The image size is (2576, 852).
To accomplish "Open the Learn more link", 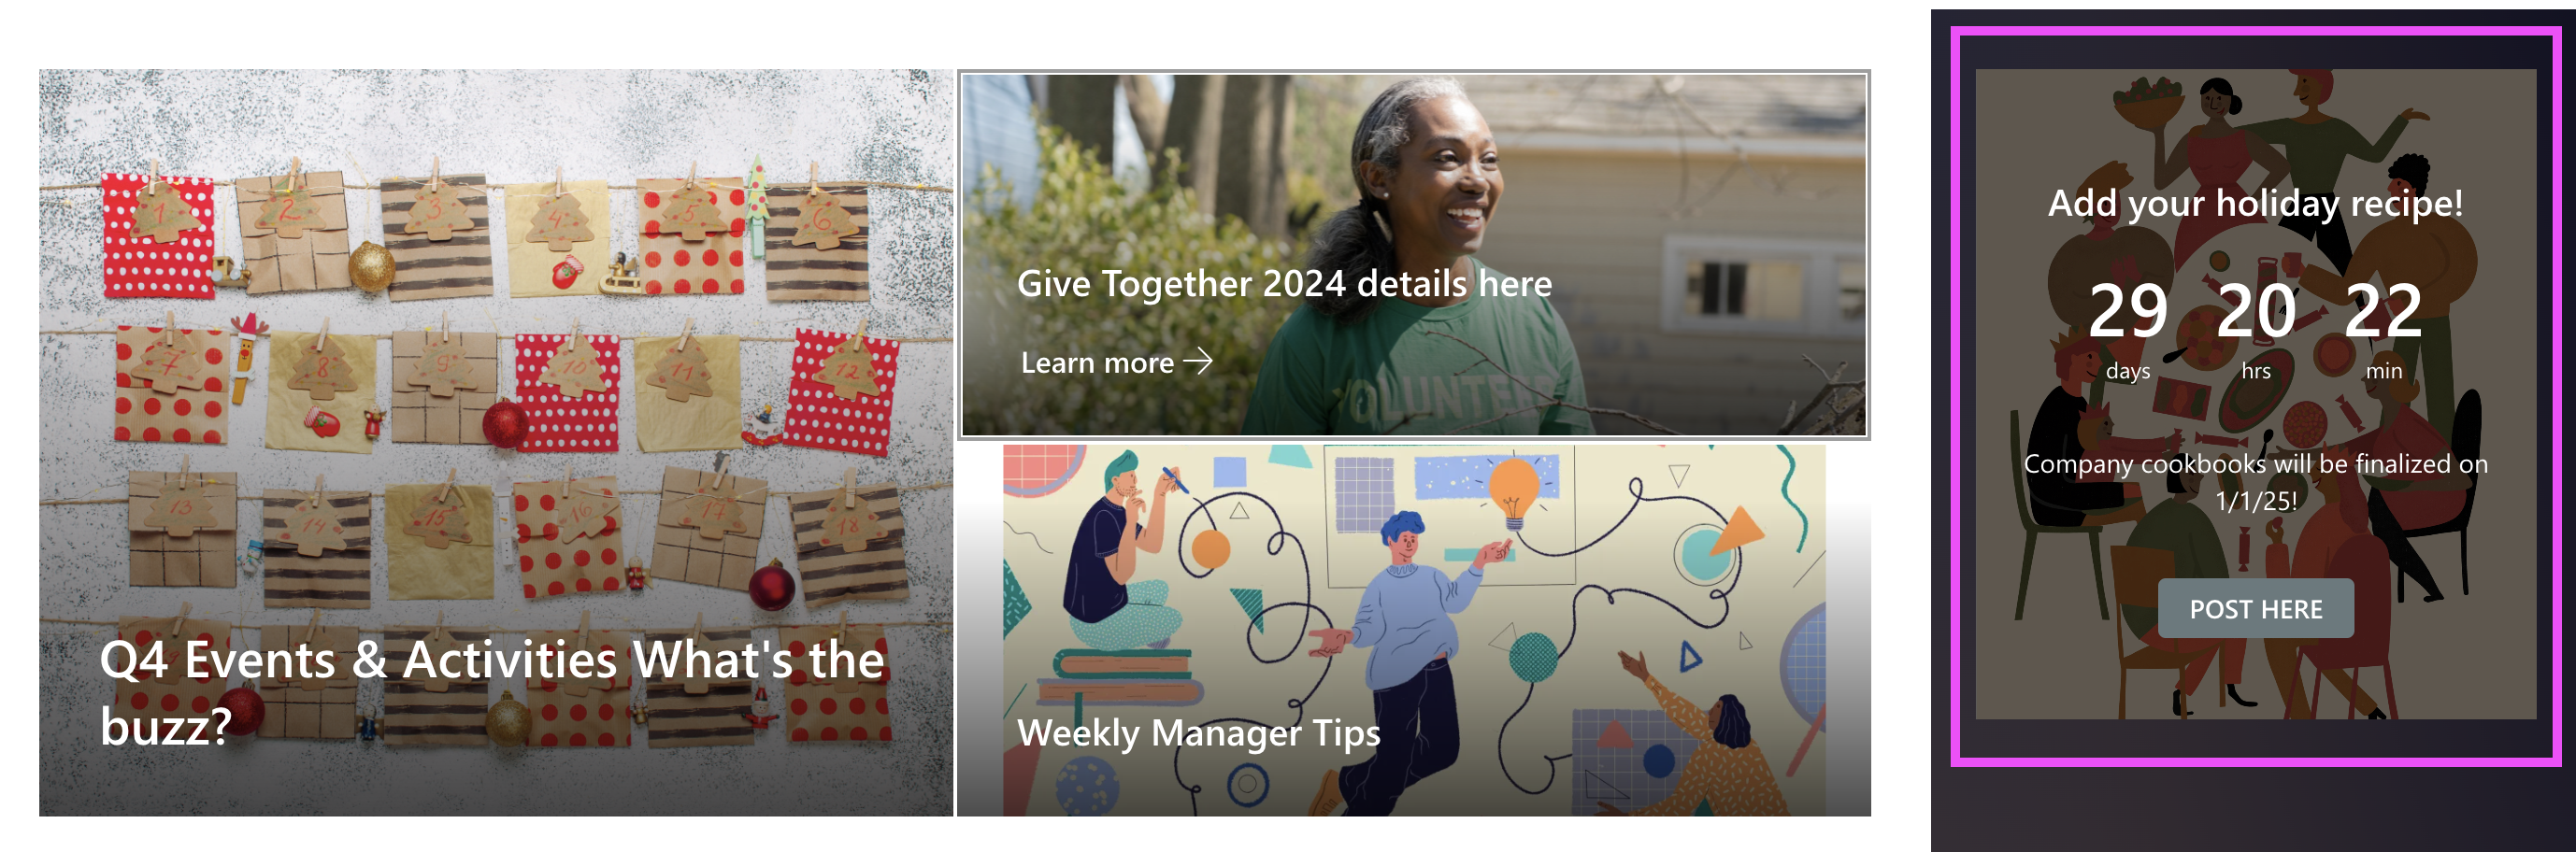I will point(1116,362).
